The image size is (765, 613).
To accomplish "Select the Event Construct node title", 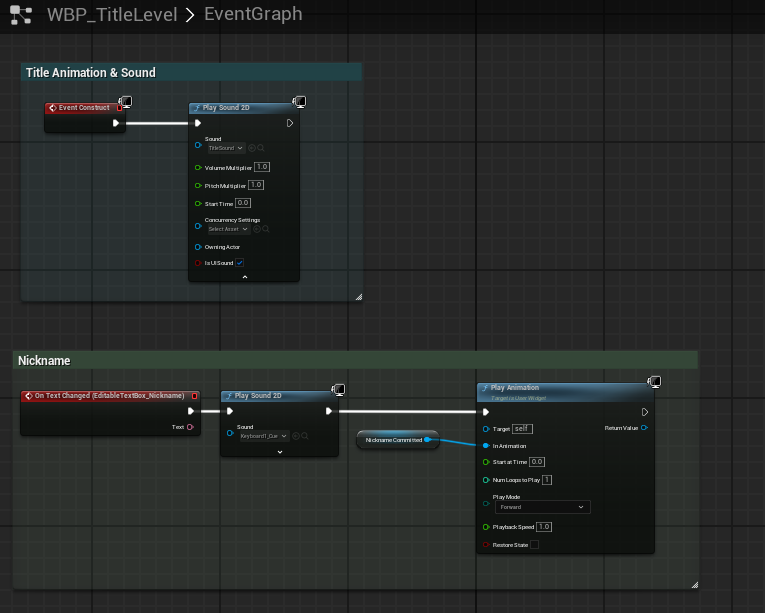I will pos(84,107).
